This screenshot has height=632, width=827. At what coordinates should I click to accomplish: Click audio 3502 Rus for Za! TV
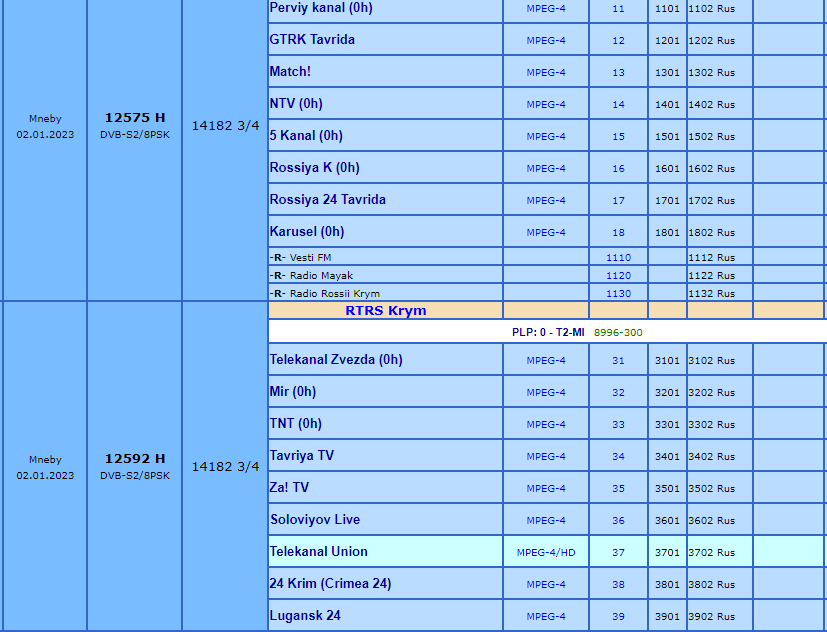coord(711,489)
